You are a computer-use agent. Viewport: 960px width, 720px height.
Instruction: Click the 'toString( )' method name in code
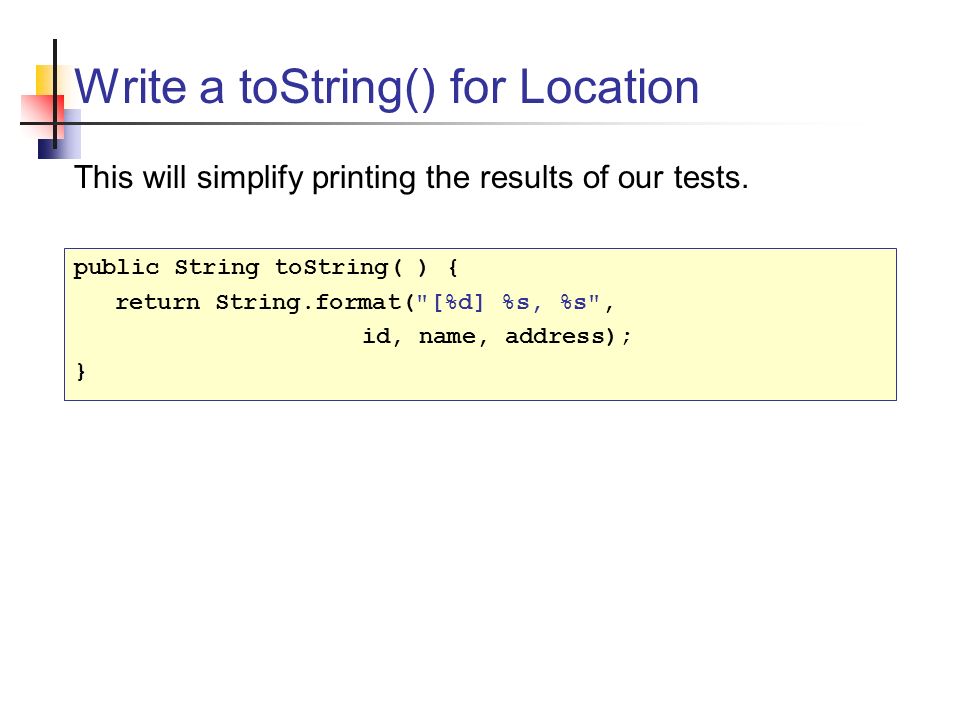pos(351,268)
